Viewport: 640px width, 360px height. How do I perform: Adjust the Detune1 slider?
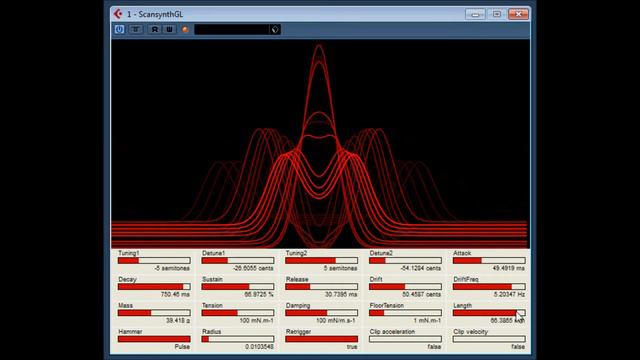point(238,260)
